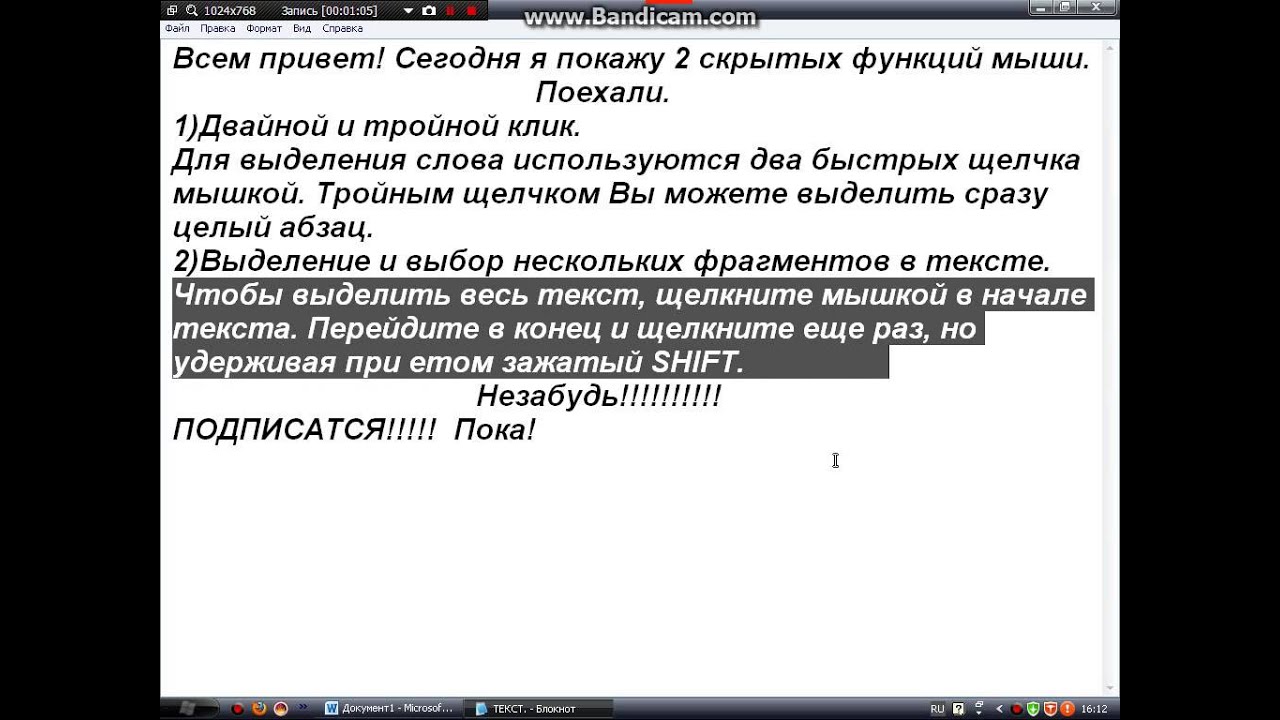This screenshot has height=720, width=1280.
Task: Click on the line 'Поехали.'
Action: [602, 93]
